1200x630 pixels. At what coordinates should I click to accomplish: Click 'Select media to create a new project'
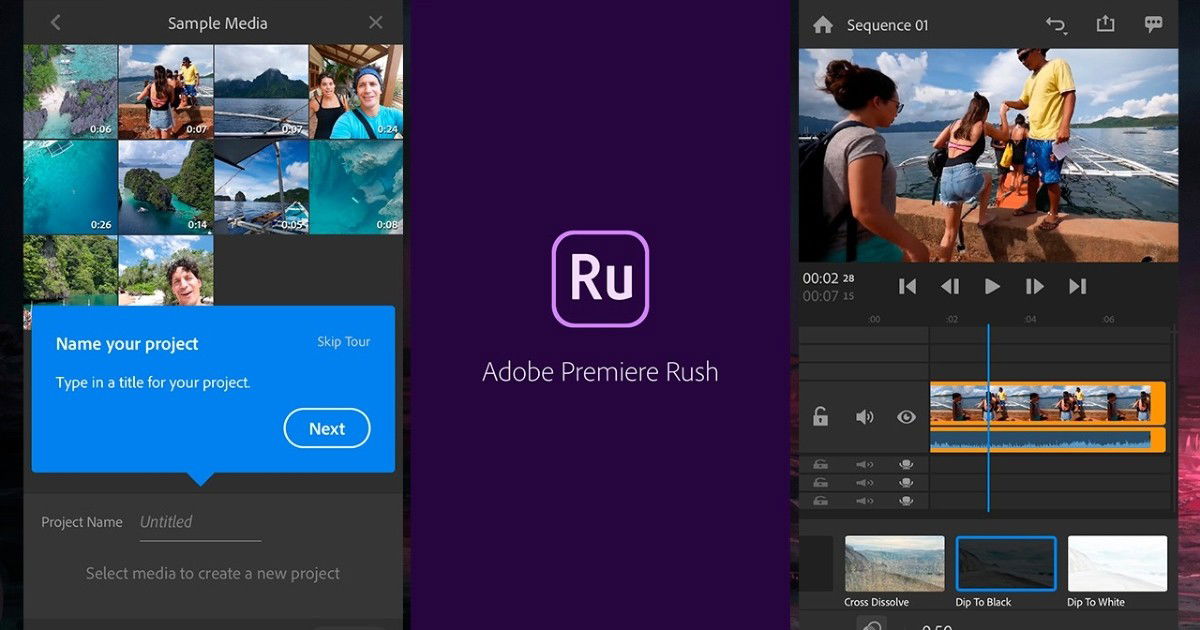[213, 573]
